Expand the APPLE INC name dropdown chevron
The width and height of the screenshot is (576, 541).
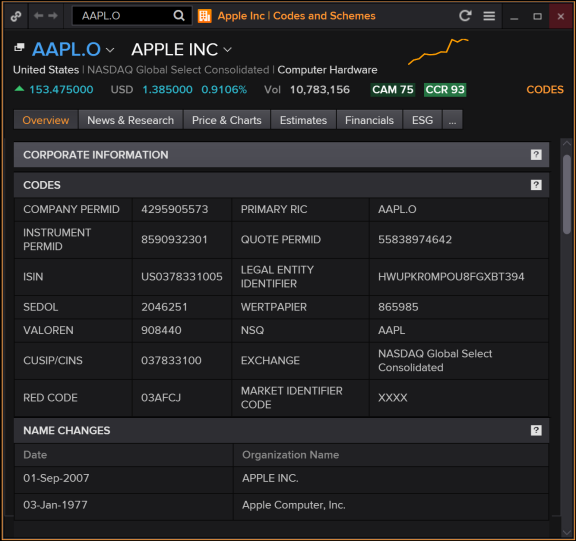pos(228,50)
